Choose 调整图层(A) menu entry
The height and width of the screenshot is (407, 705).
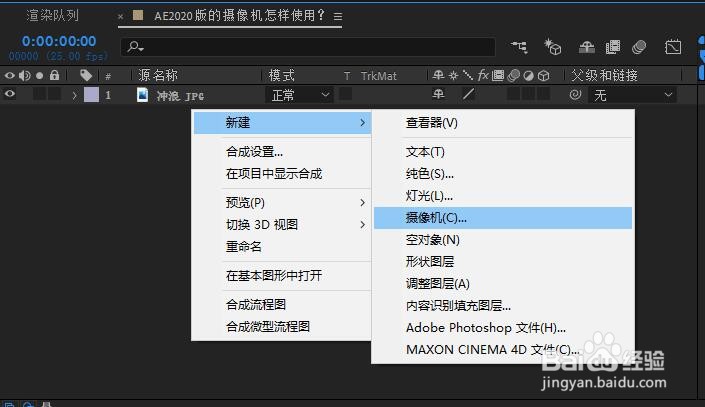[503, 284]
